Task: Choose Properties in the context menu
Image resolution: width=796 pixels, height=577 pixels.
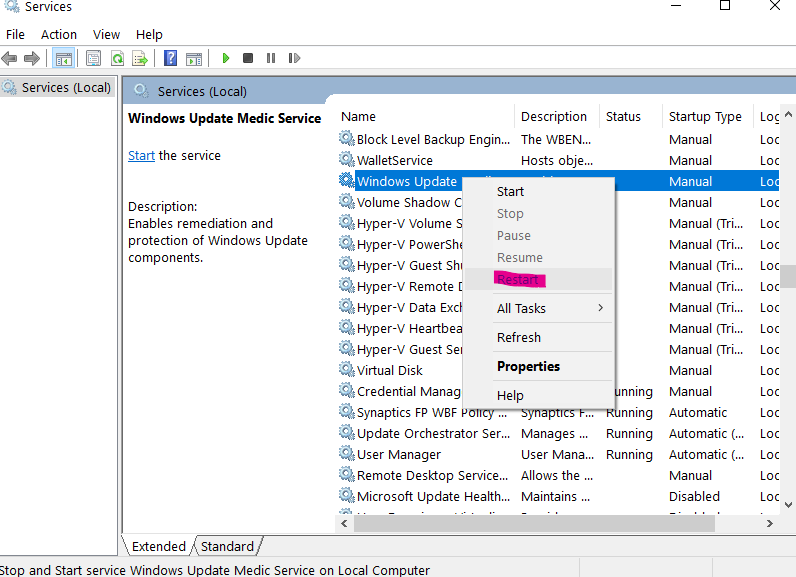Action: [539, 366]
